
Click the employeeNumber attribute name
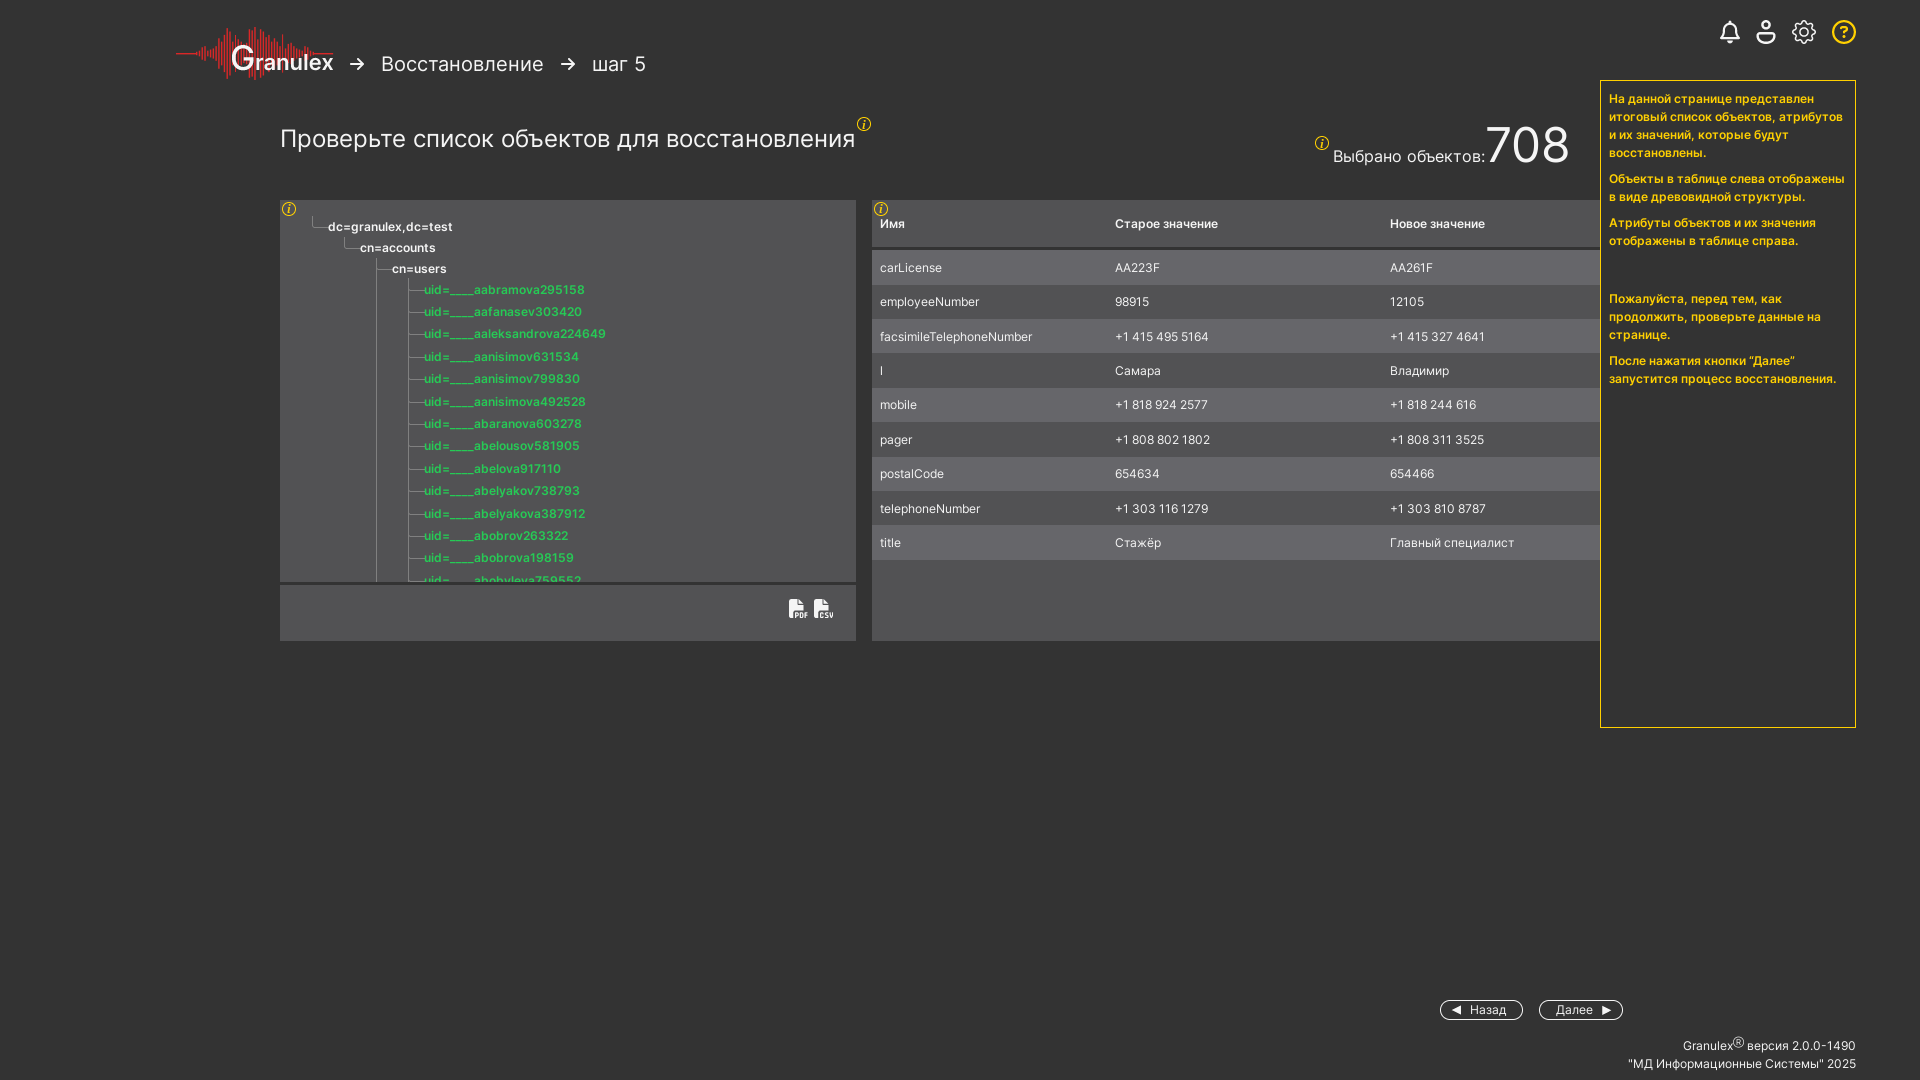(x=929, y=302)
